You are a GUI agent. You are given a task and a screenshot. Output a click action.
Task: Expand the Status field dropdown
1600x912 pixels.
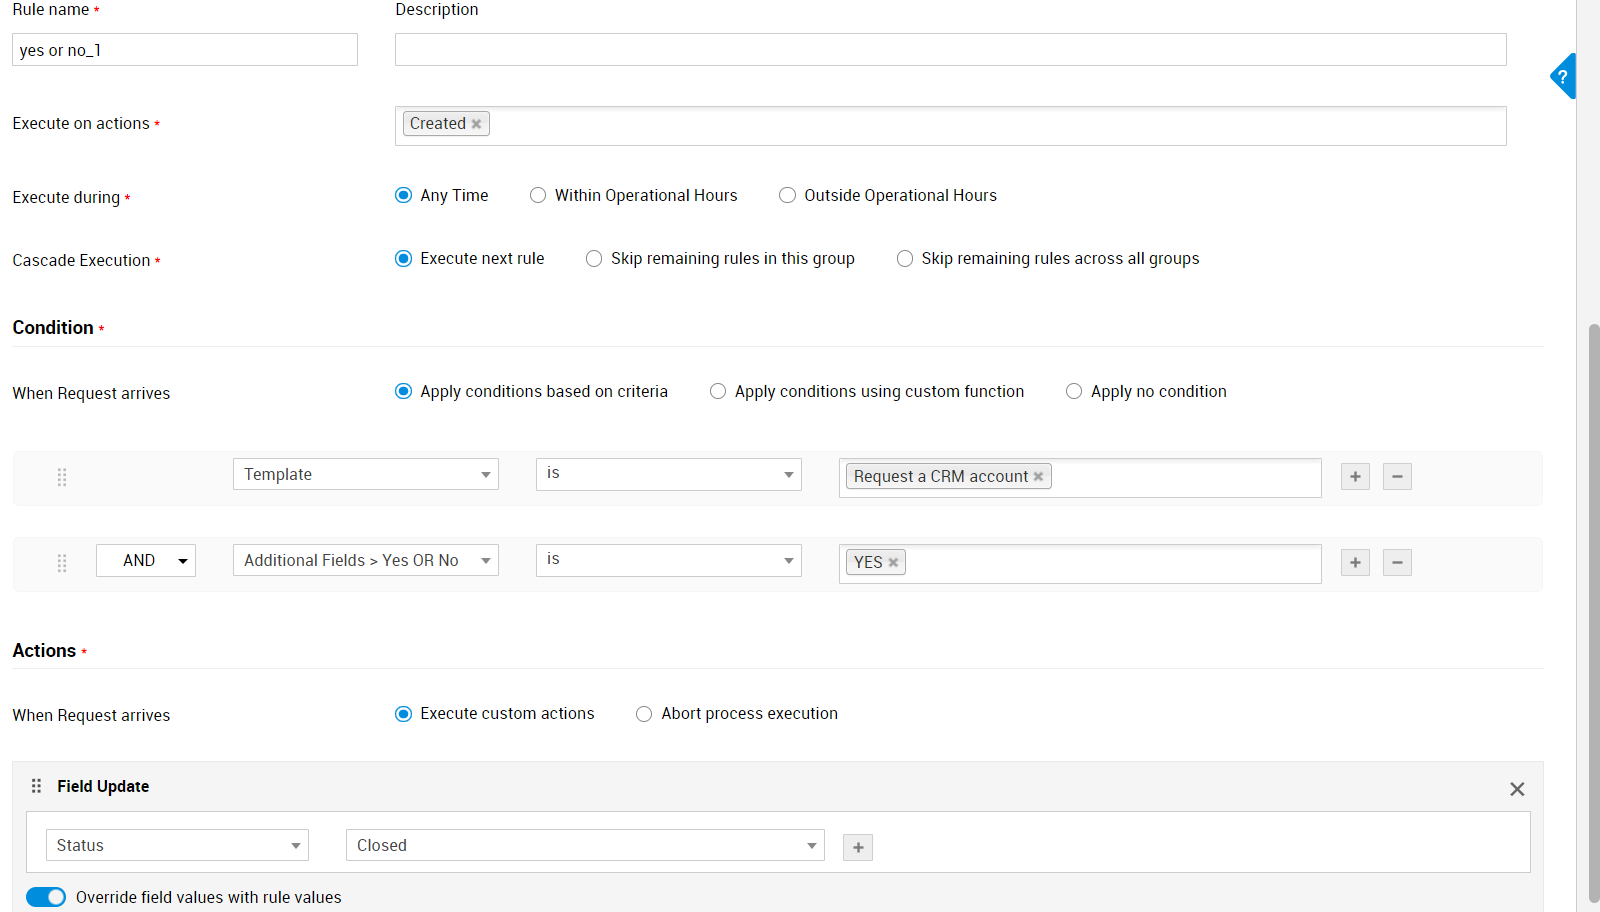(177, 846)
